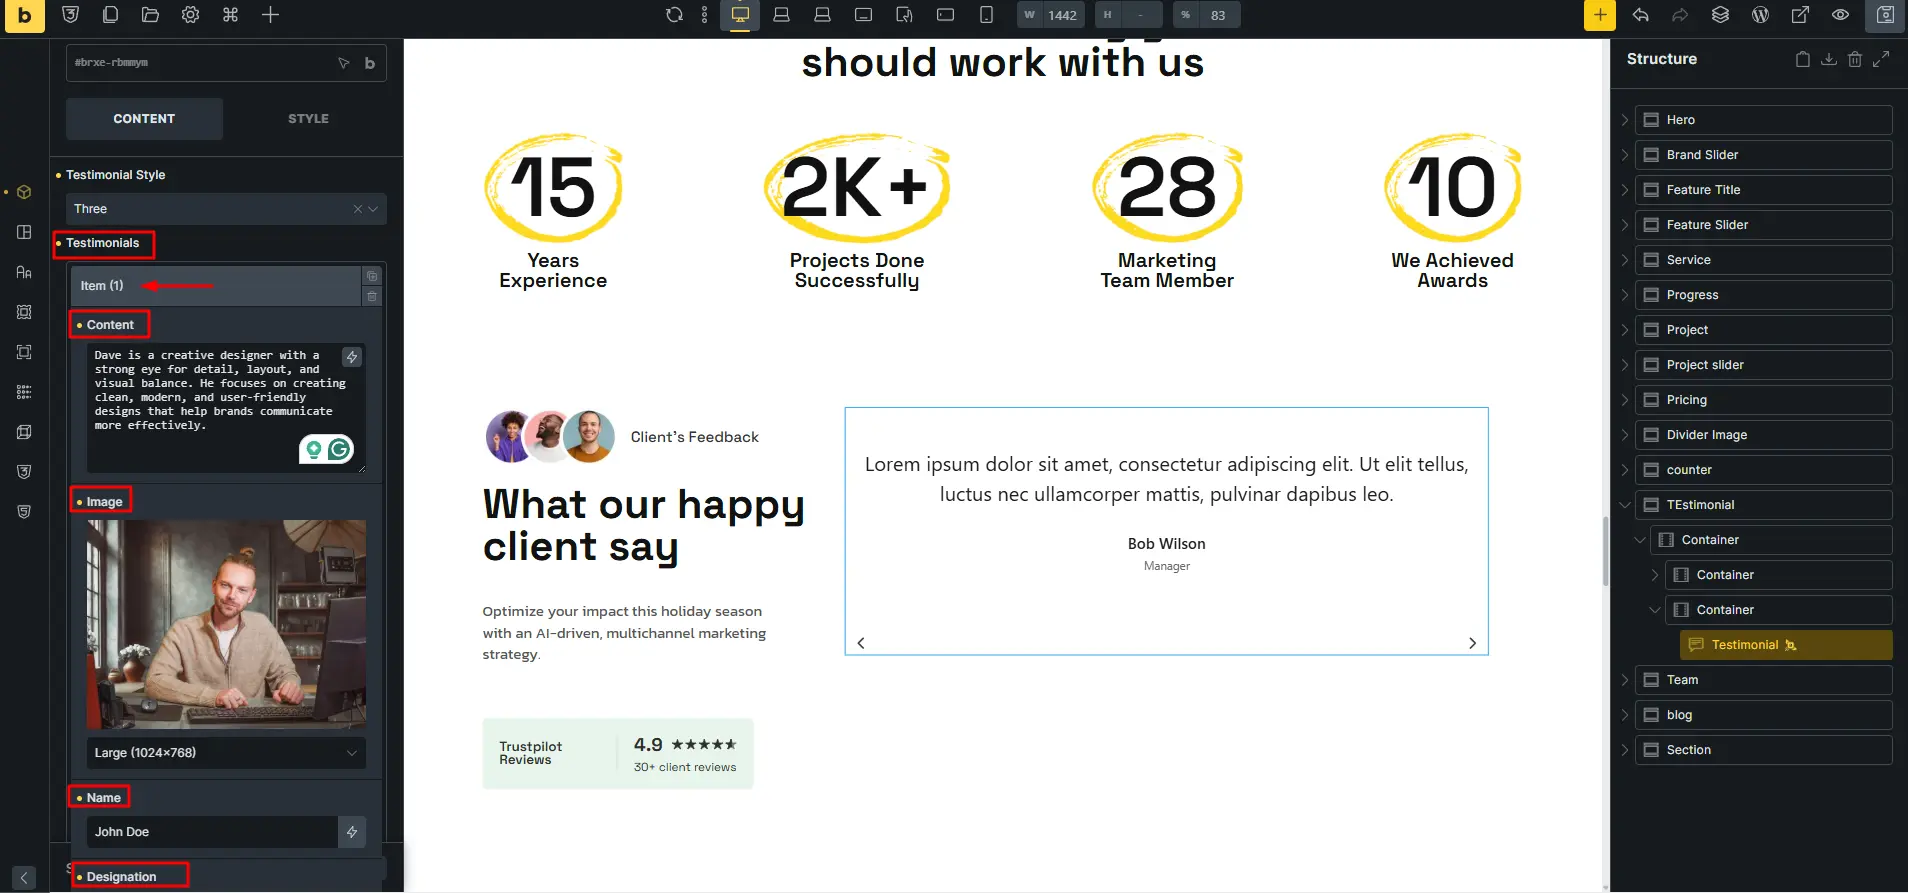The width and height of the screenshot is (1908, 893).
Task: Select the highlighted Testimonial element in Structure
Action: coord(1786,645)
